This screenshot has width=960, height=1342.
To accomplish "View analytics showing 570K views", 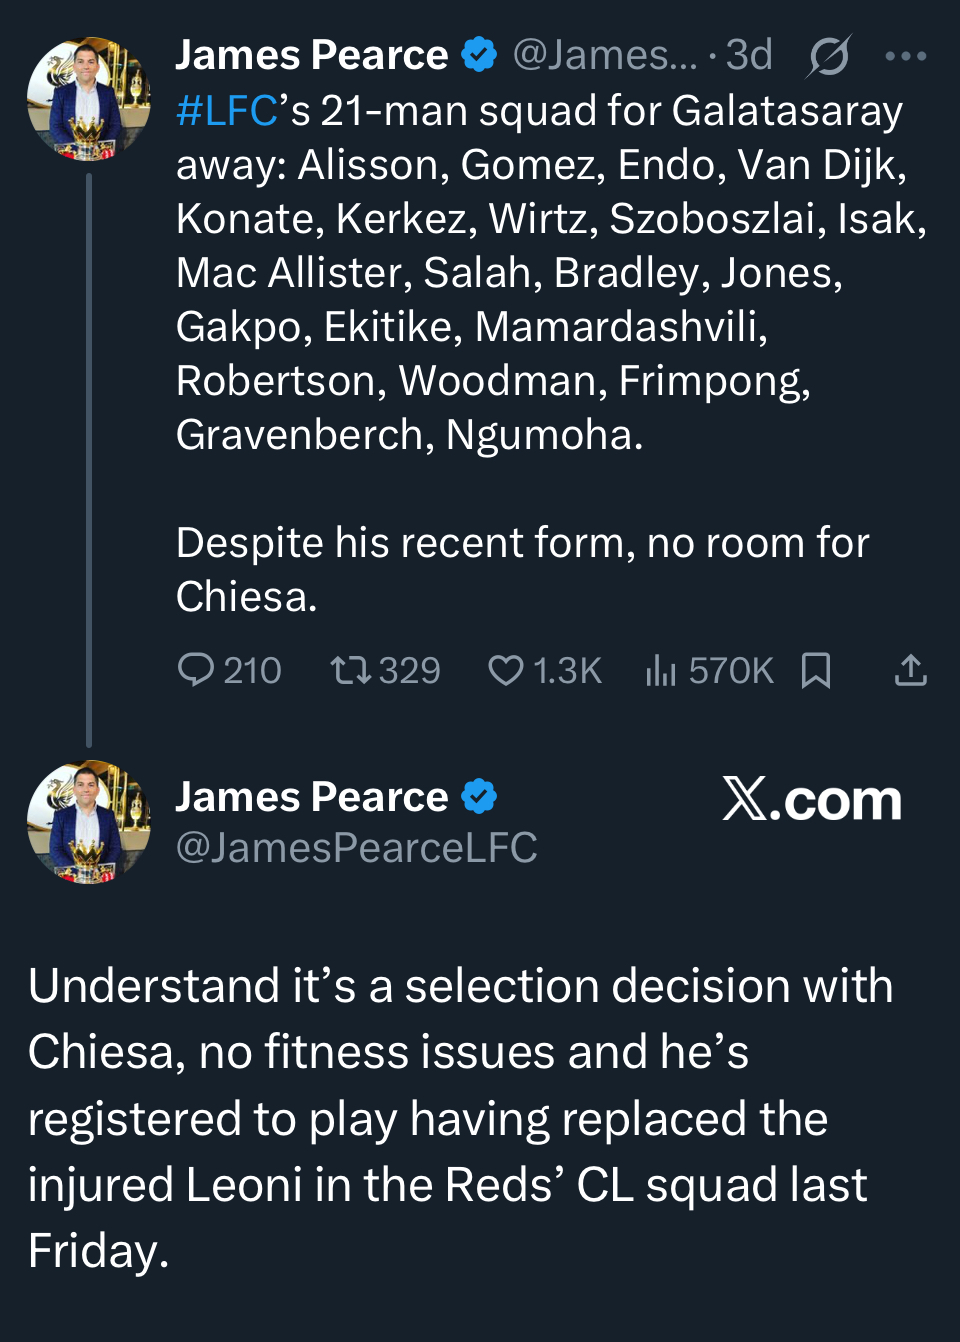I will coord(661,670).
